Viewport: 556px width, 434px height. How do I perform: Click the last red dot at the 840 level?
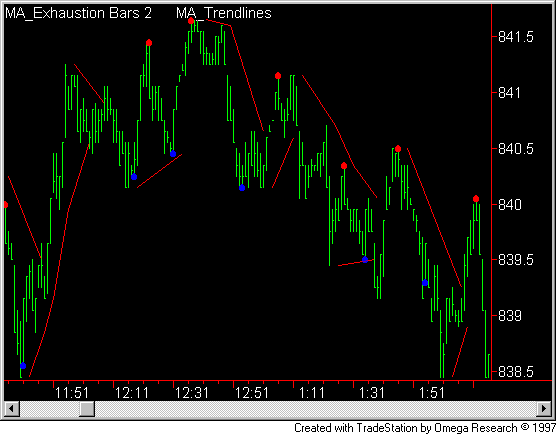tap(476, 199)
